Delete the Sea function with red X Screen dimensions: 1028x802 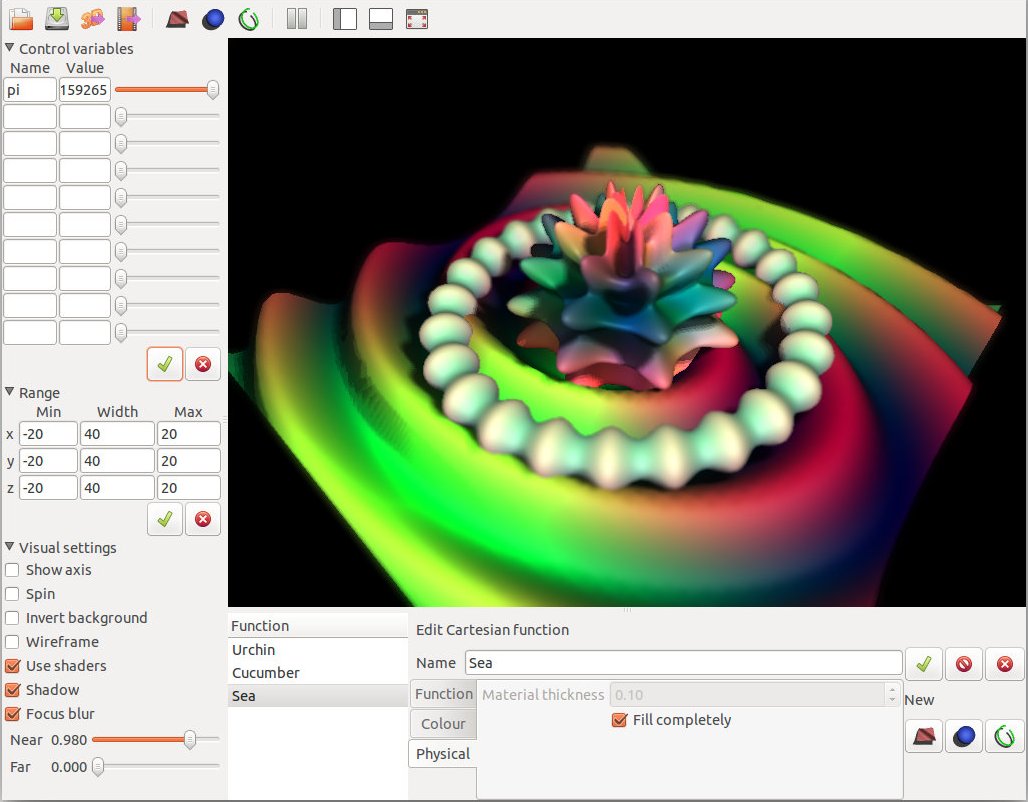[1004, 664]
